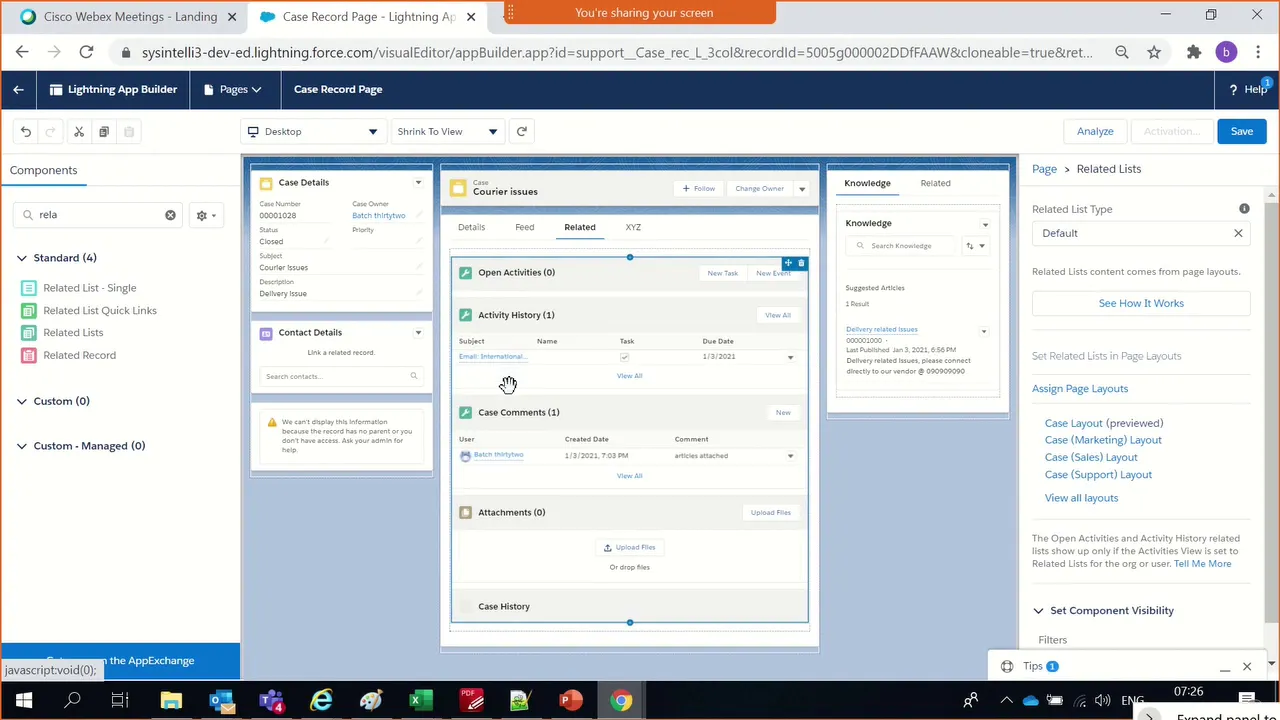Click the Analyze button

1095,131
